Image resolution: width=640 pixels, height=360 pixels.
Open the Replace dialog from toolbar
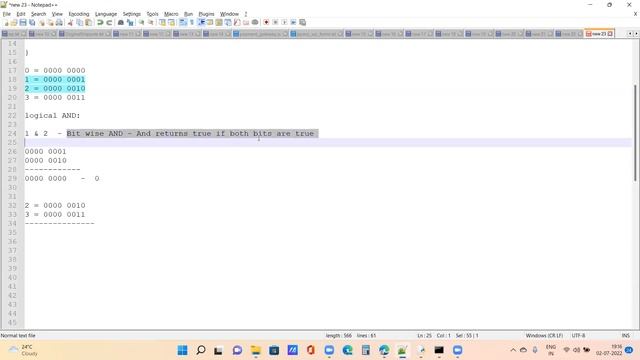pos(130,22)
